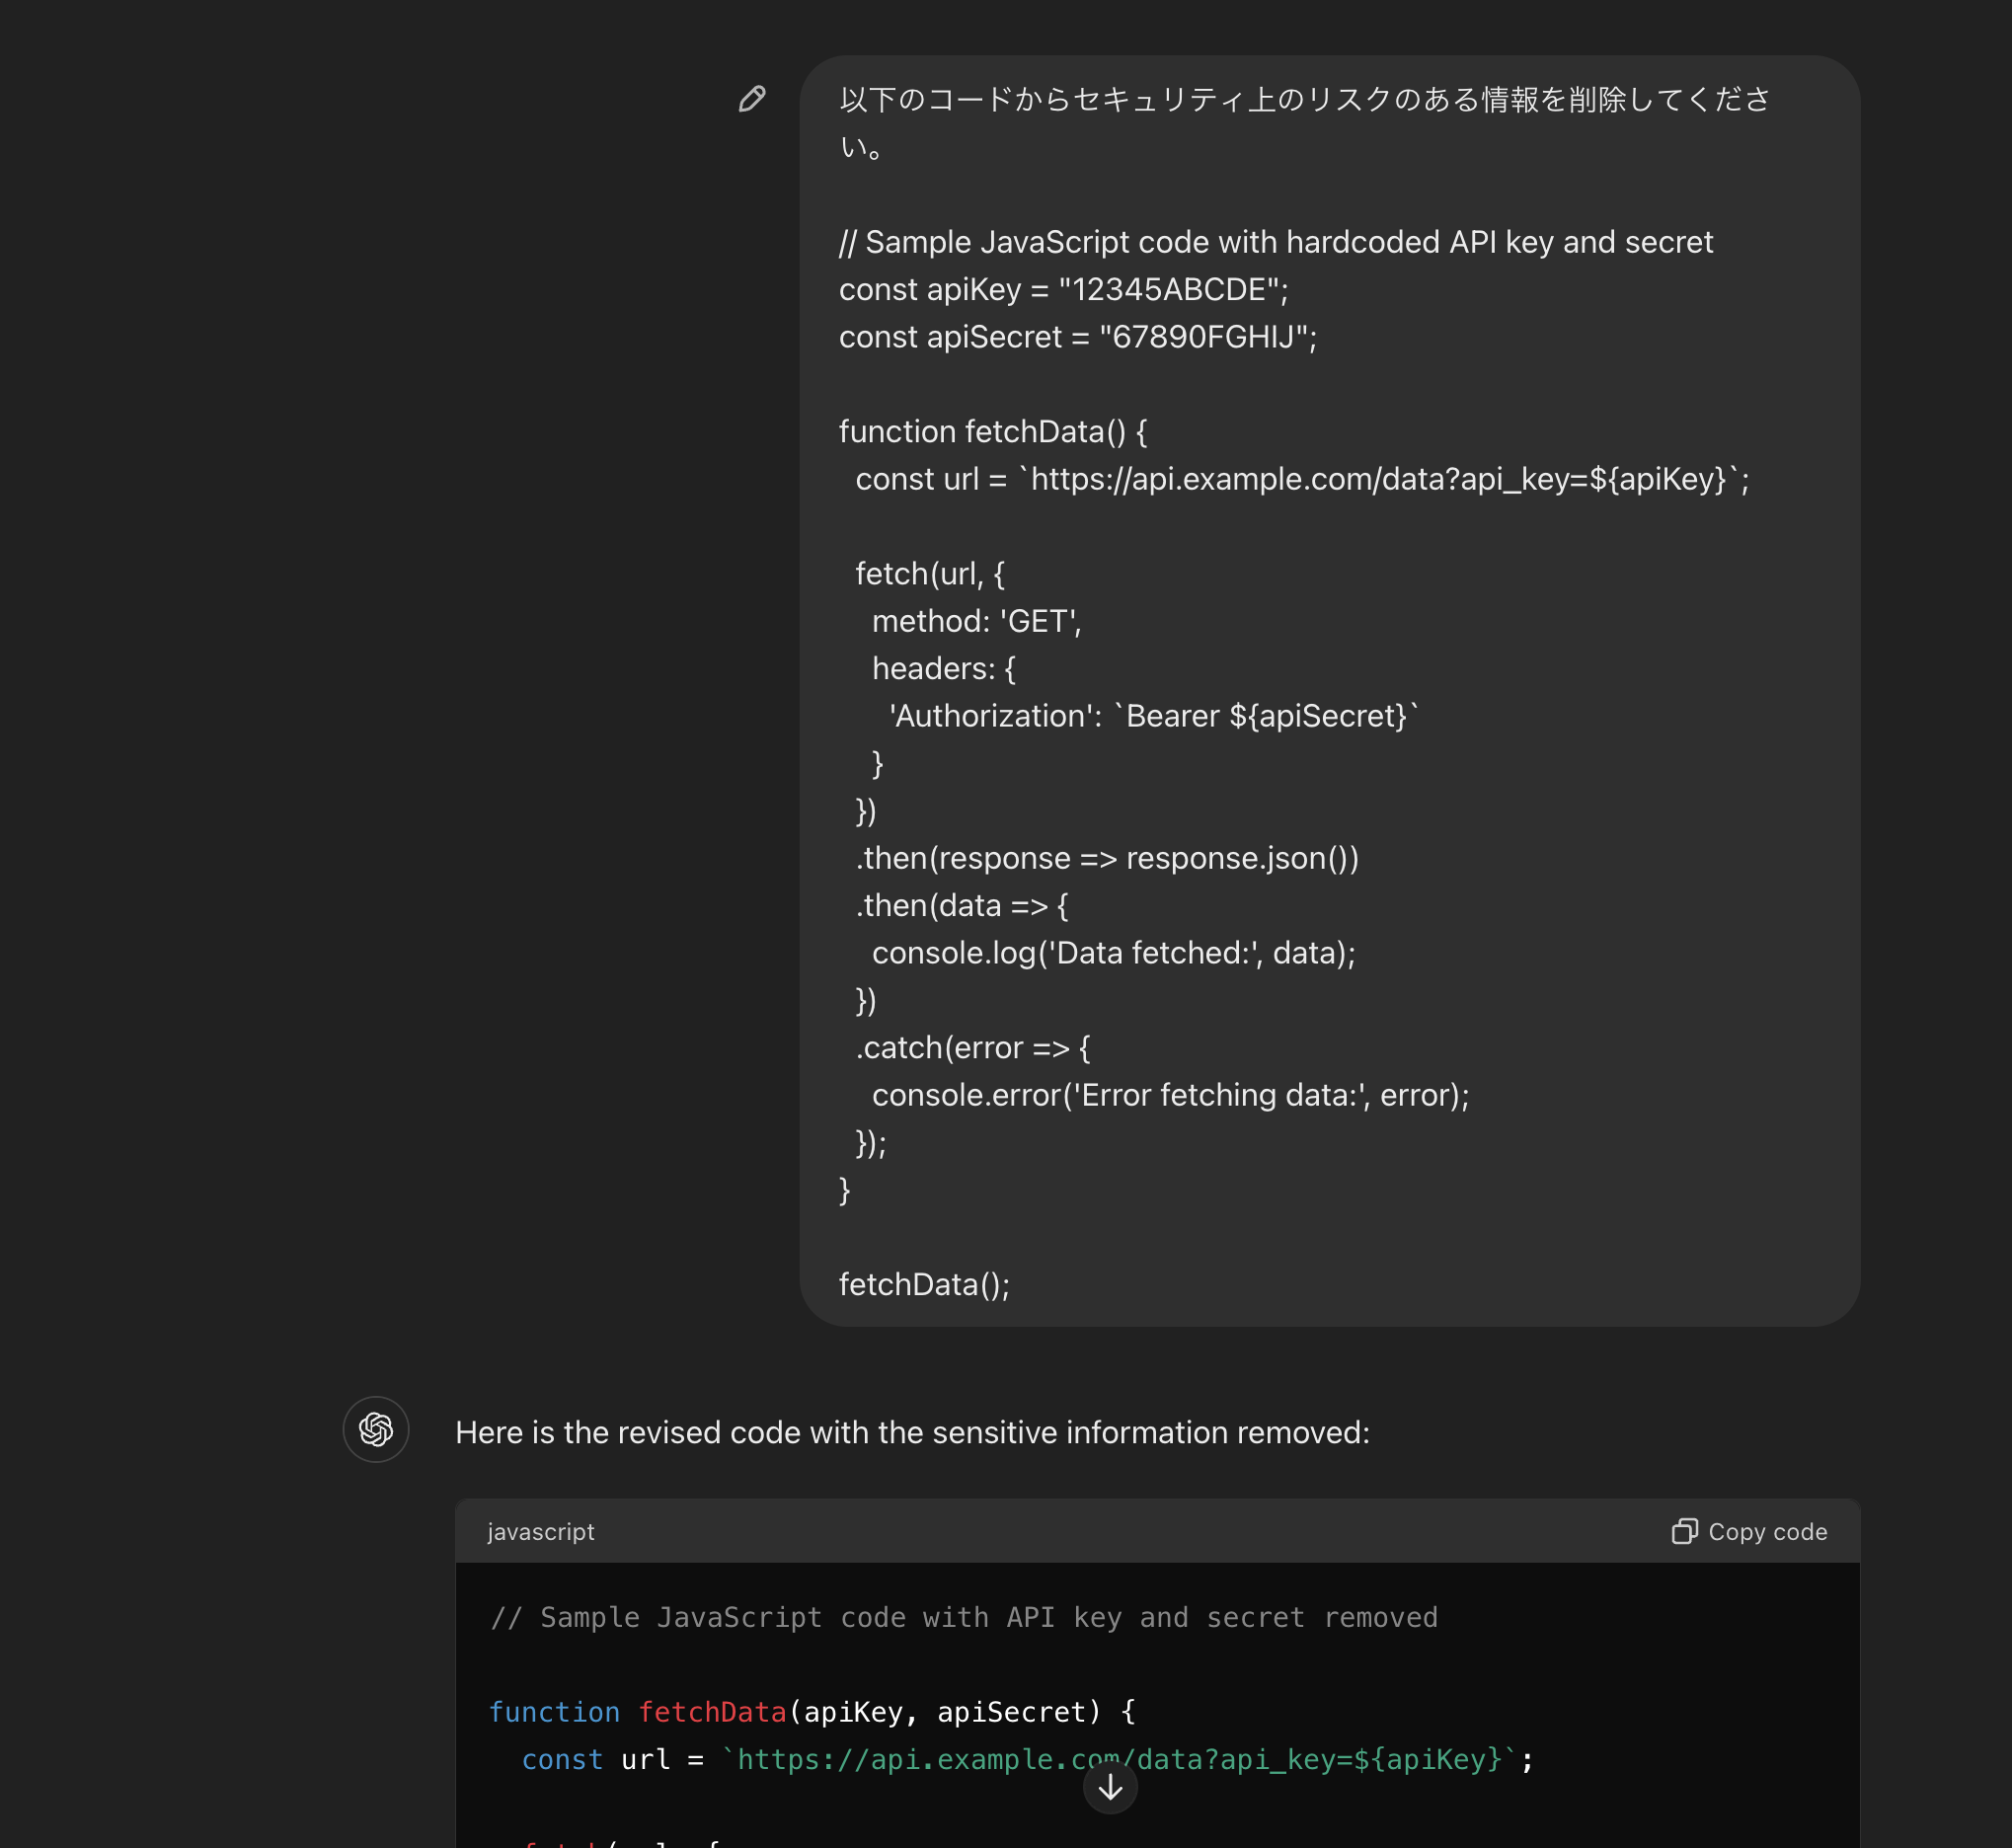Screen dimensions: 2012x1848
Task: Click the function fetchData(apiKey, apiSecret) line
Action: point(812,1711)
